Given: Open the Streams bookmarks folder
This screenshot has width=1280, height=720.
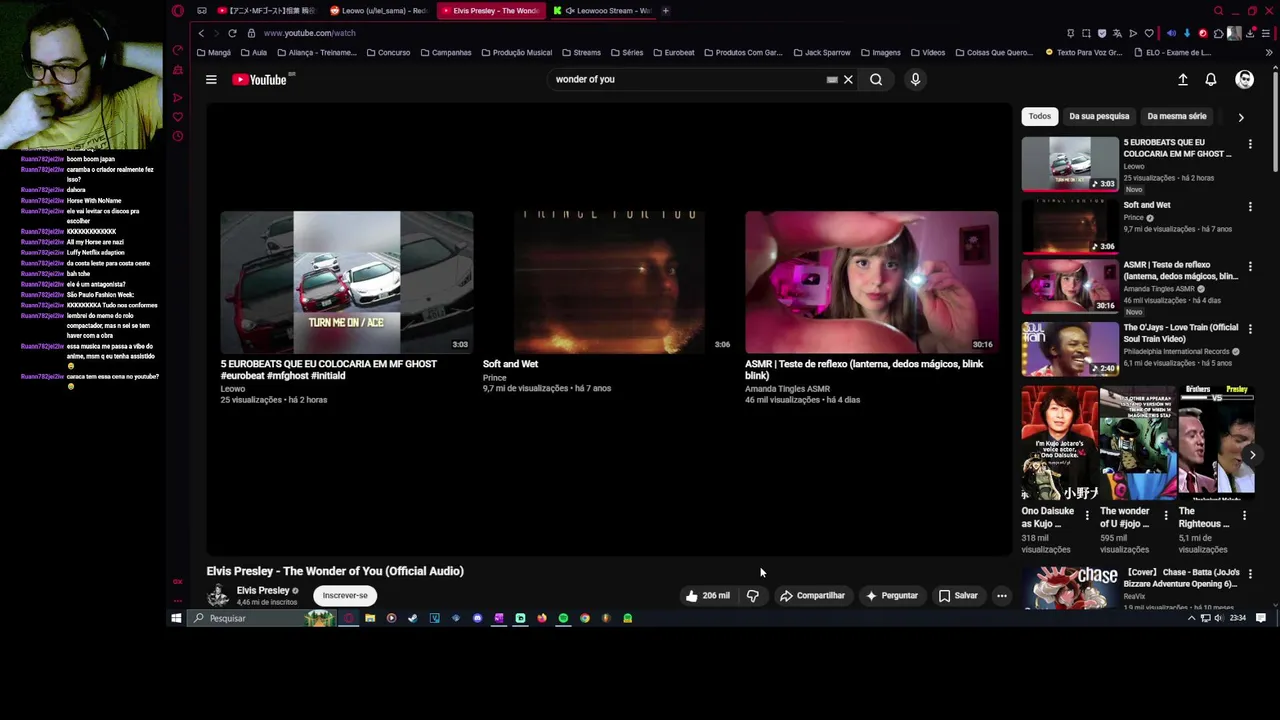Looking at the screenshot, I should (x=581, y=52).
